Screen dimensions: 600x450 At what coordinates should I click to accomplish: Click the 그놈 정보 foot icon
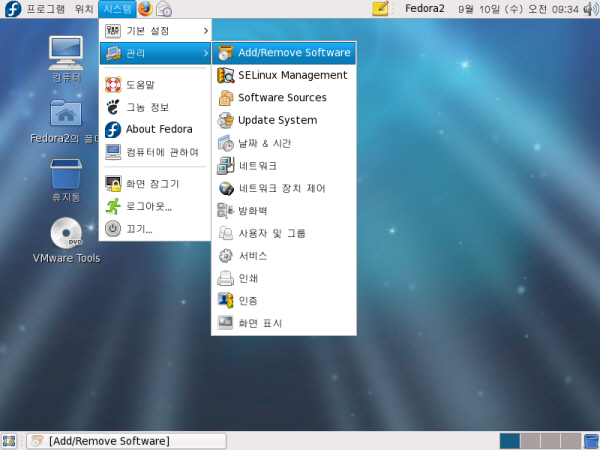pos(113,107)
